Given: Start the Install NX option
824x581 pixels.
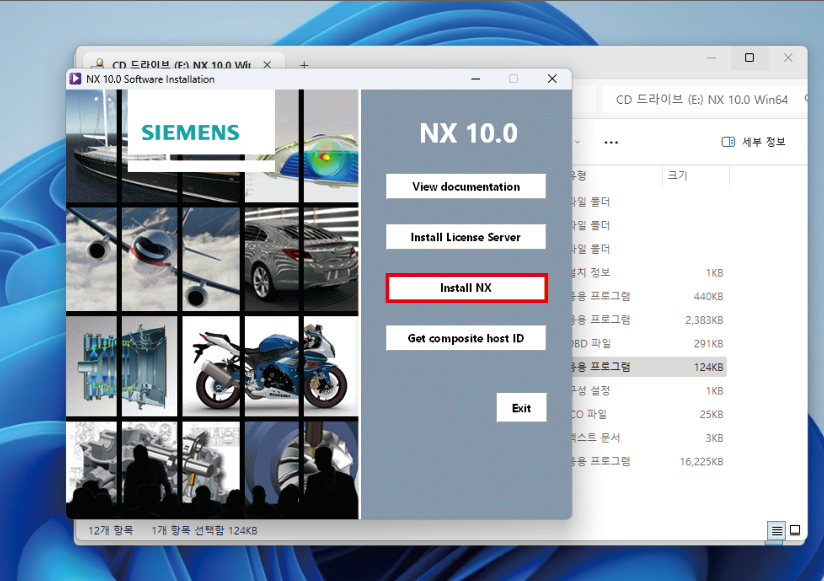Looking at the screenshot, I should [x=466, y=288].
